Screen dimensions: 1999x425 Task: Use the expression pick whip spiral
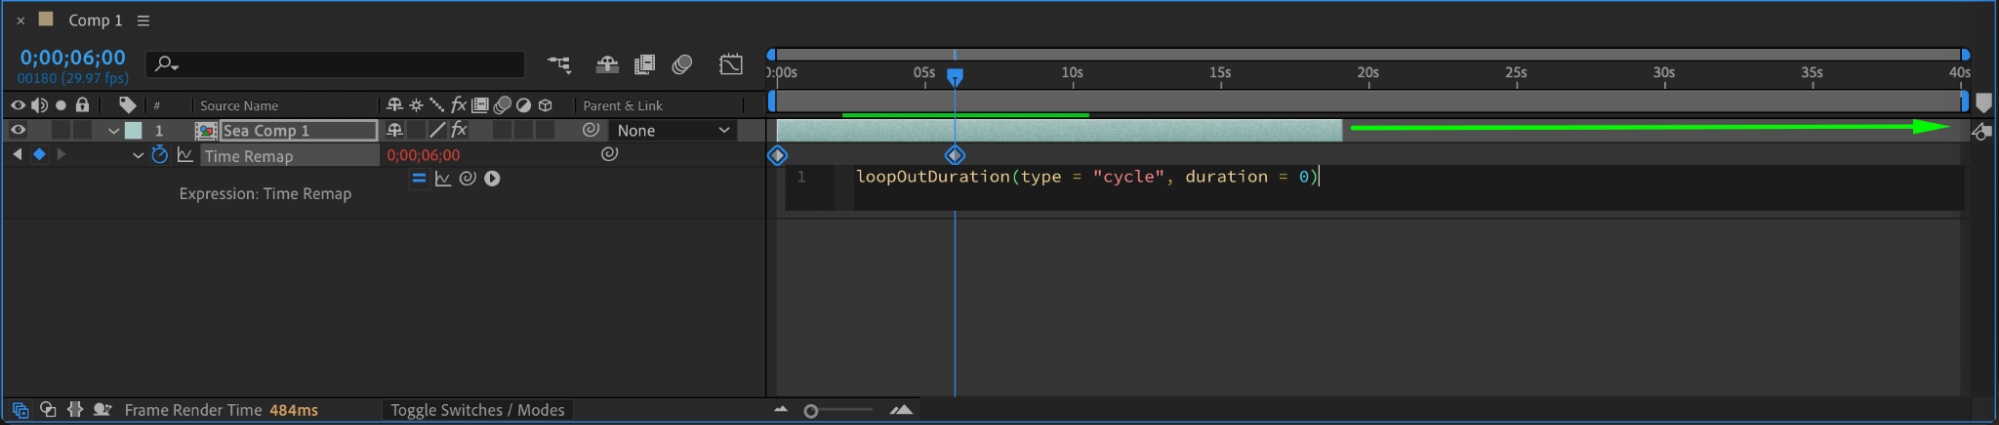pyautogui.click(x=467, y=179)
